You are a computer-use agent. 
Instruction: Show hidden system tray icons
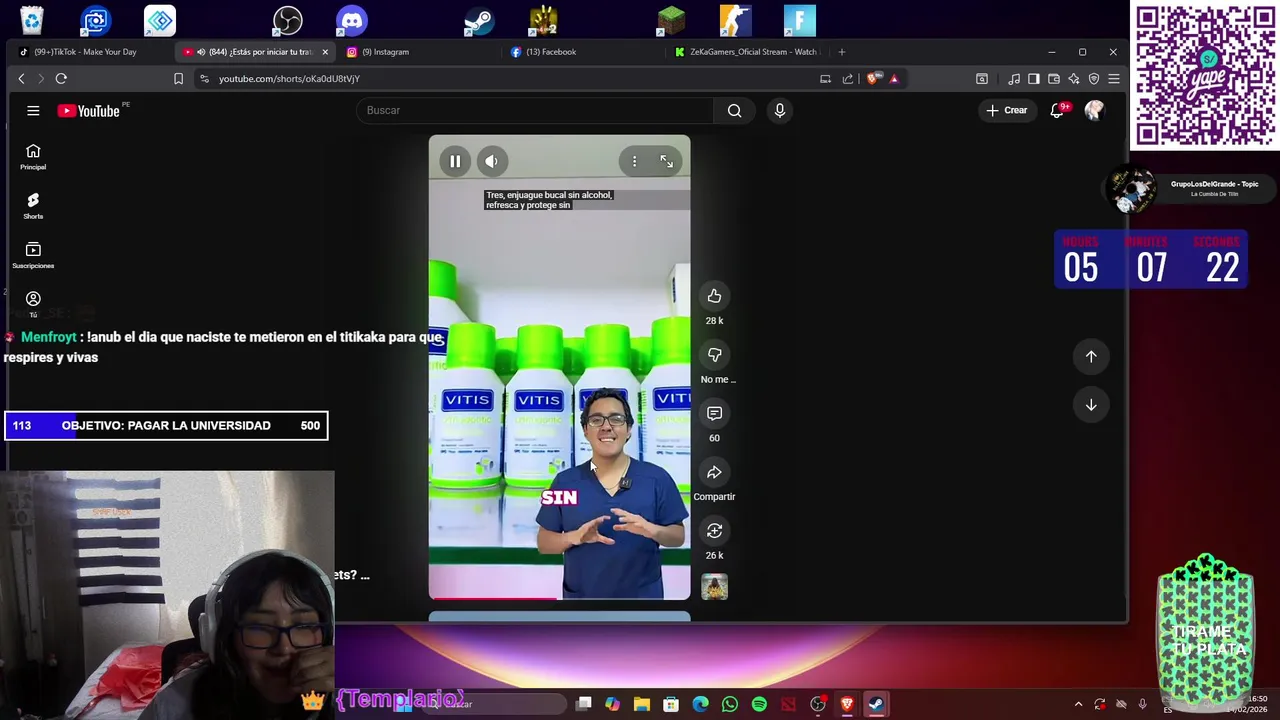pyautogui.click(x=1078, y=704)
